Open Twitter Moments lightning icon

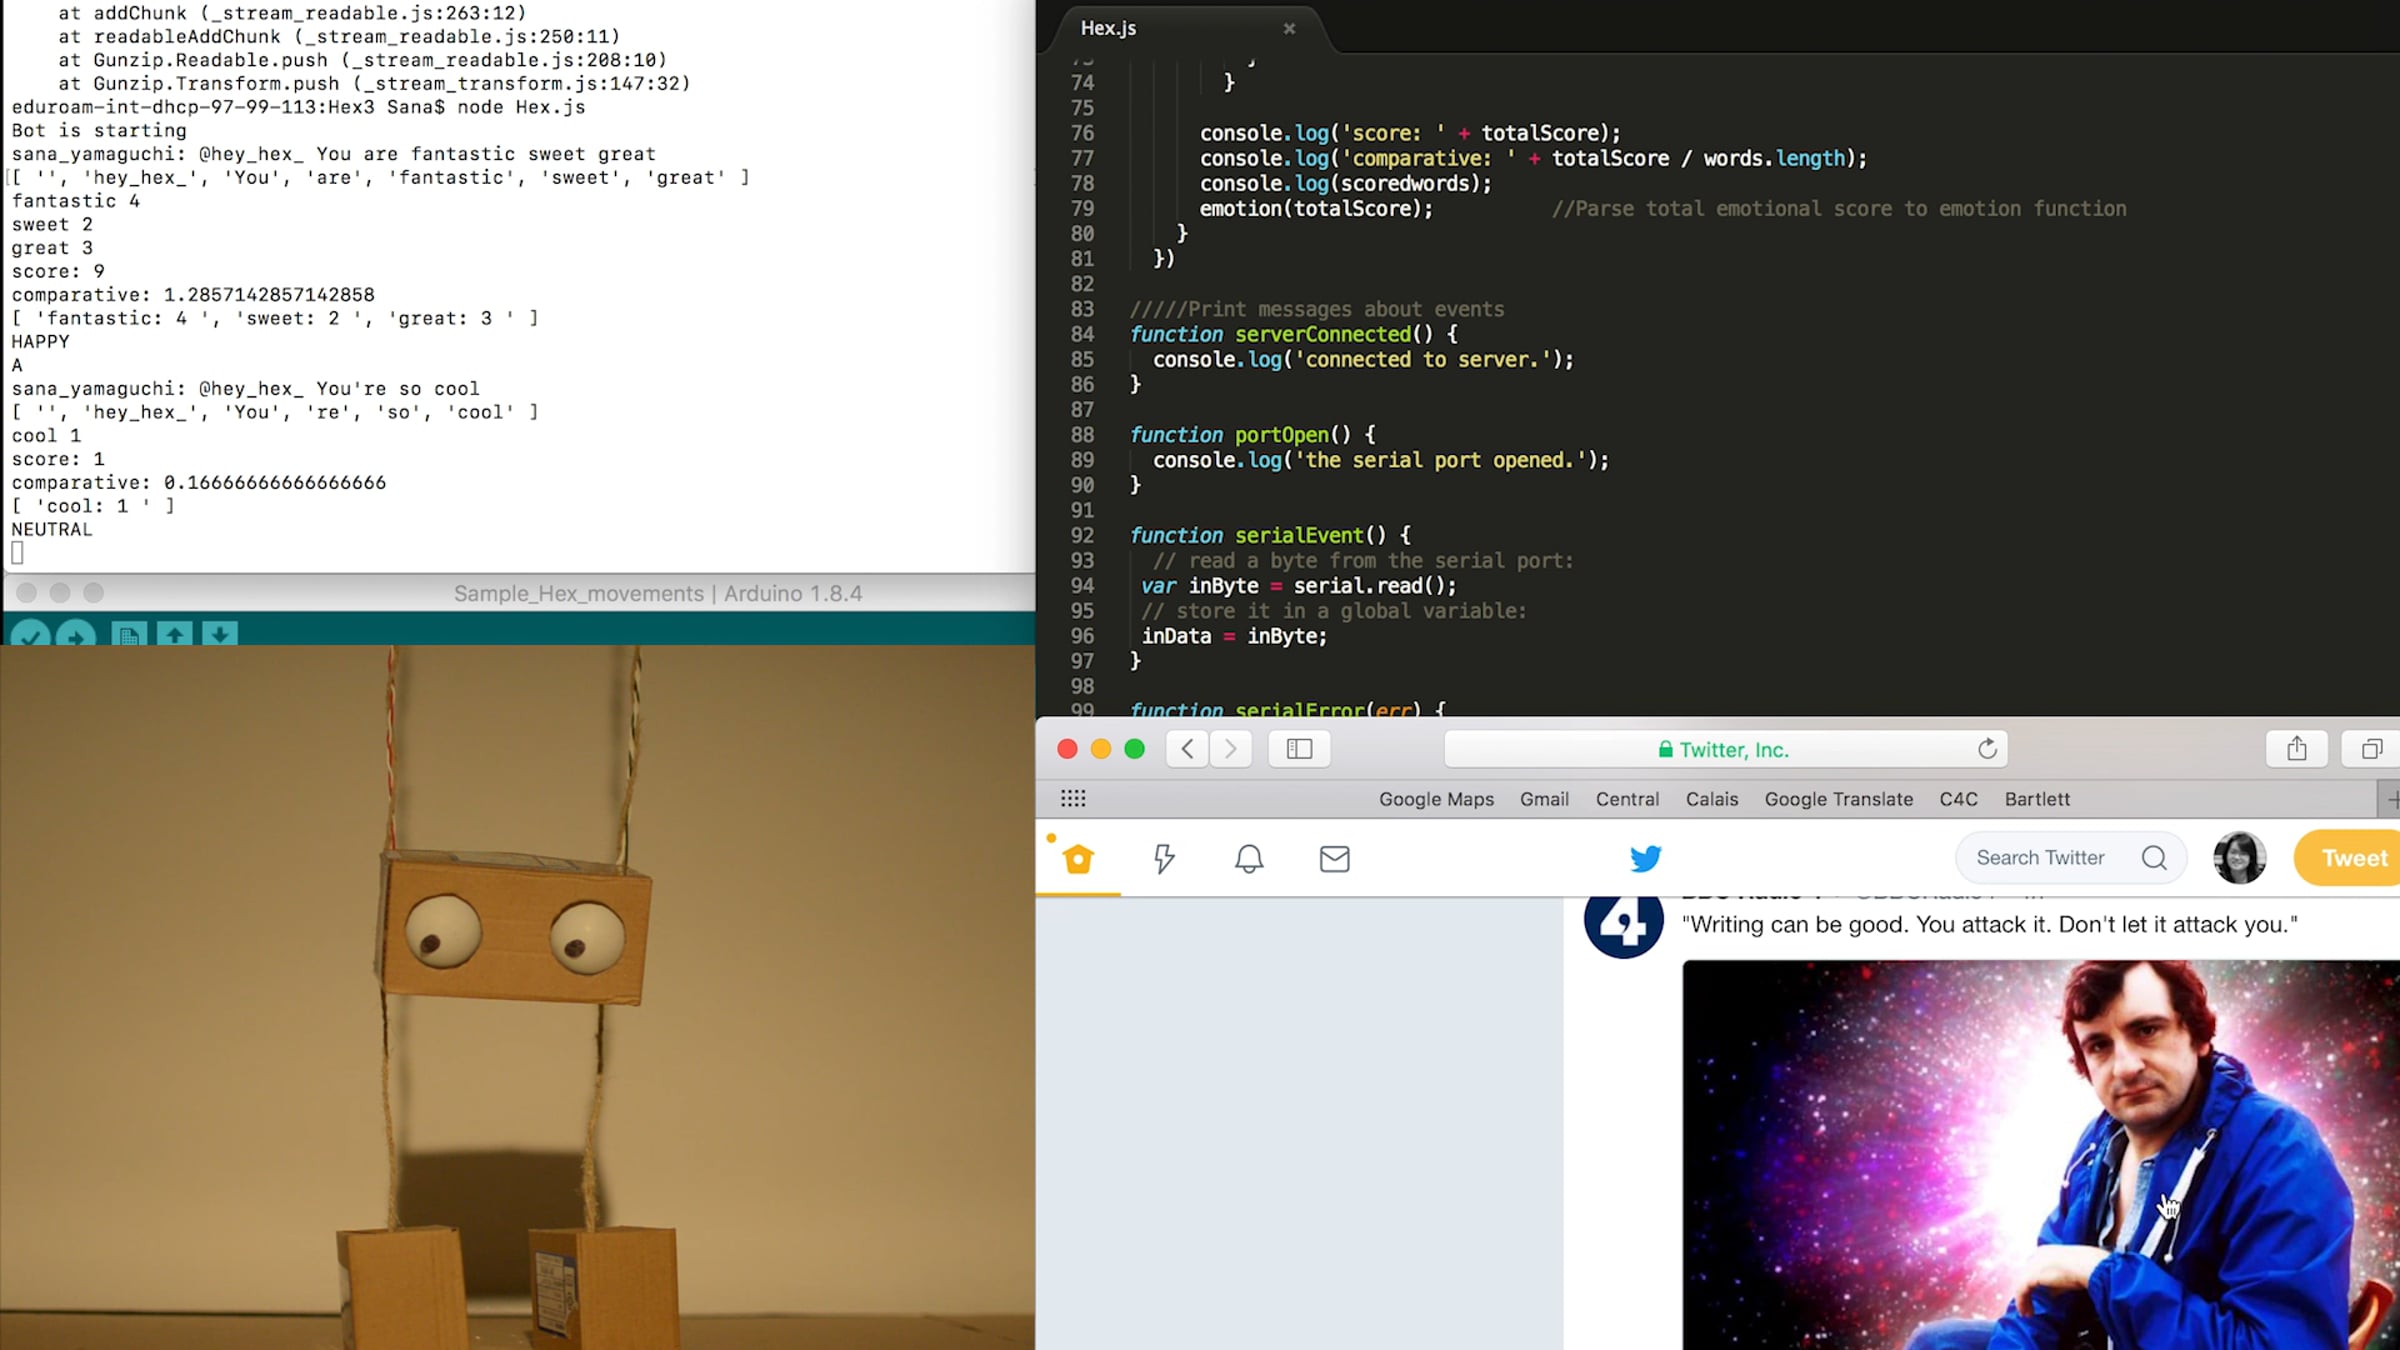1163,859
